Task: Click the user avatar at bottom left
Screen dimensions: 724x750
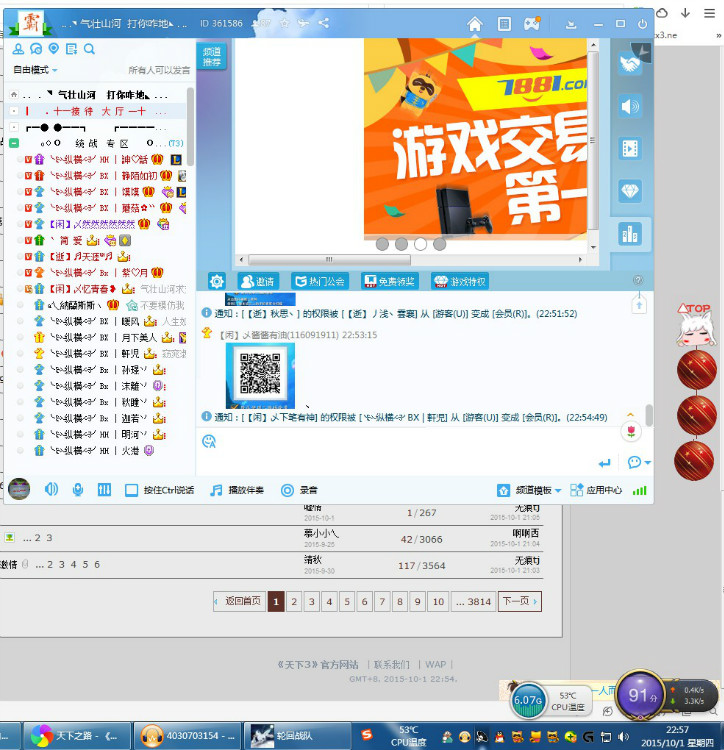Action: point(19,489)
